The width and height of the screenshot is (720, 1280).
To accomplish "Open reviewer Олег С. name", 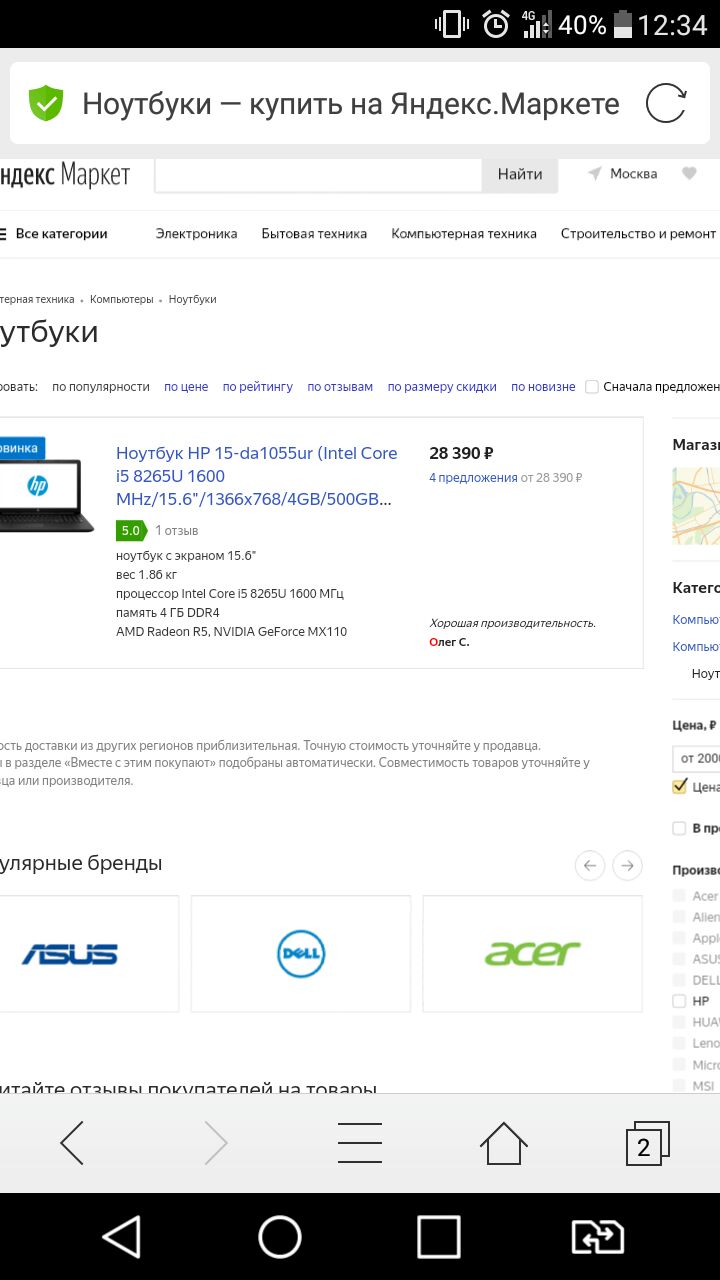I will pyautogui.click(x=449, y=642).
